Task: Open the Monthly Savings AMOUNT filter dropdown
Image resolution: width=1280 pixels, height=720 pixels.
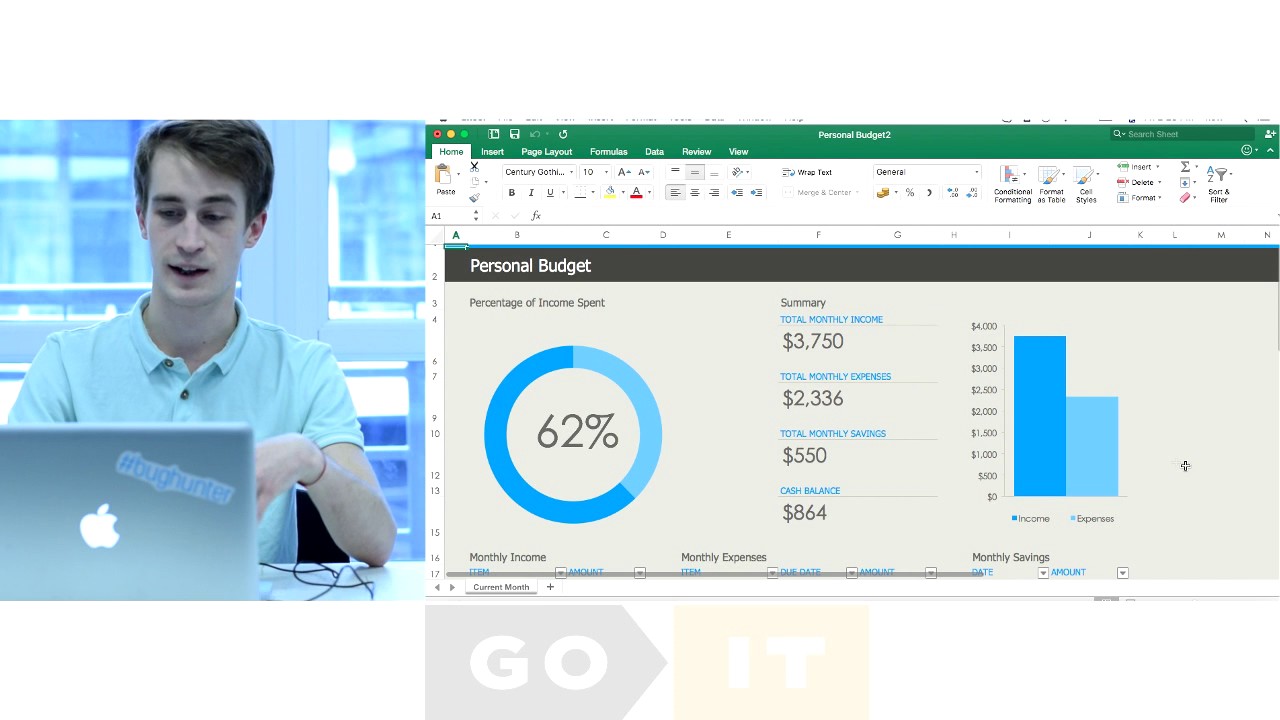Action: (x=1122, y=573)
